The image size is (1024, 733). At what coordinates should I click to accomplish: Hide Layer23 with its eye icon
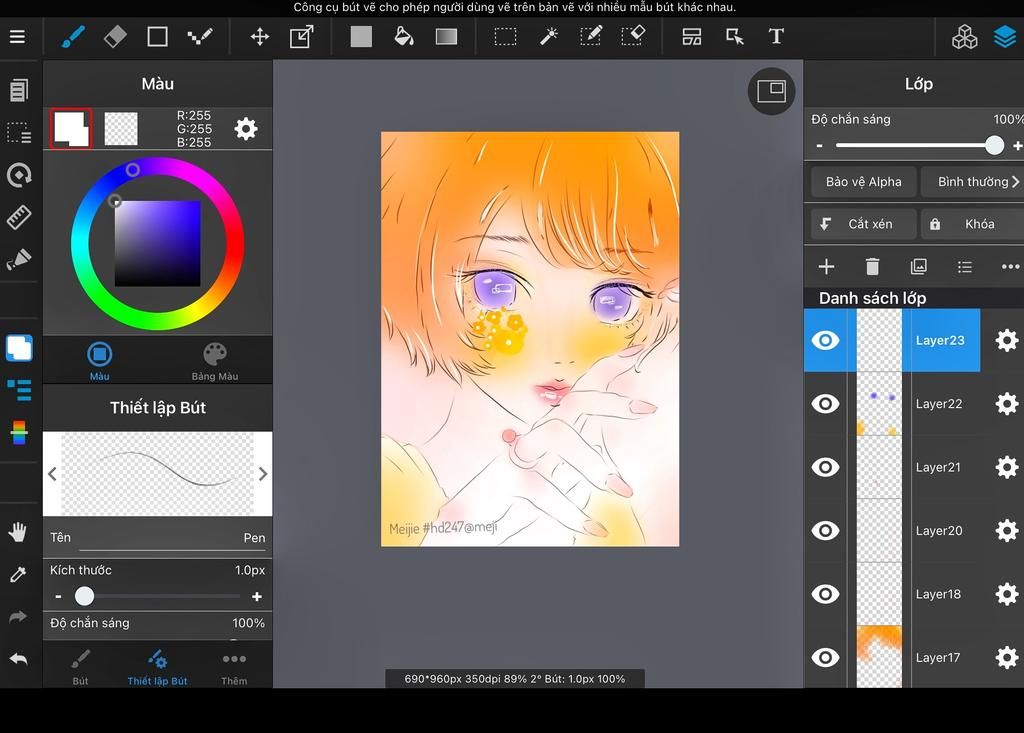coord(825,340)
